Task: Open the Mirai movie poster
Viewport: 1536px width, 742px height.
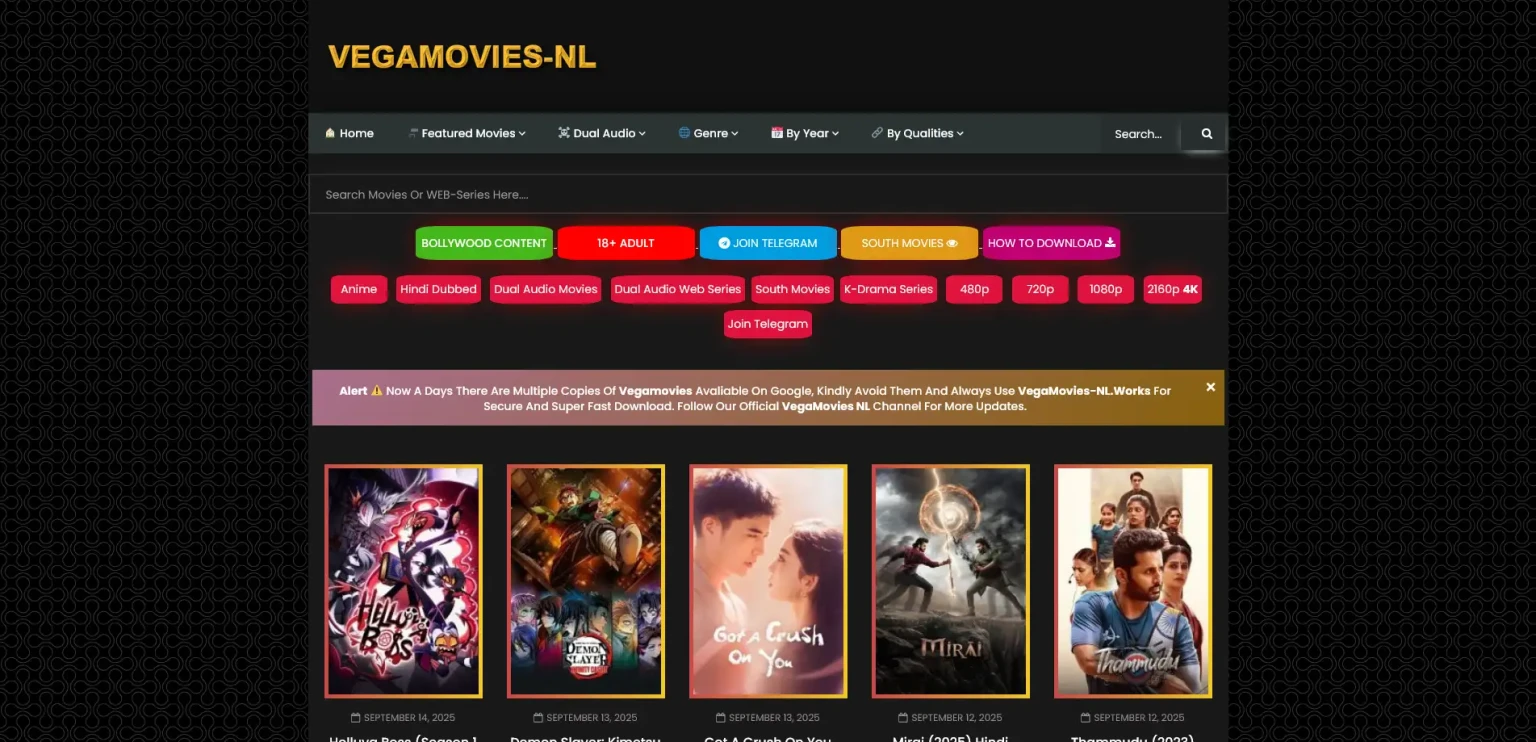Action: (x=950, y=581)
